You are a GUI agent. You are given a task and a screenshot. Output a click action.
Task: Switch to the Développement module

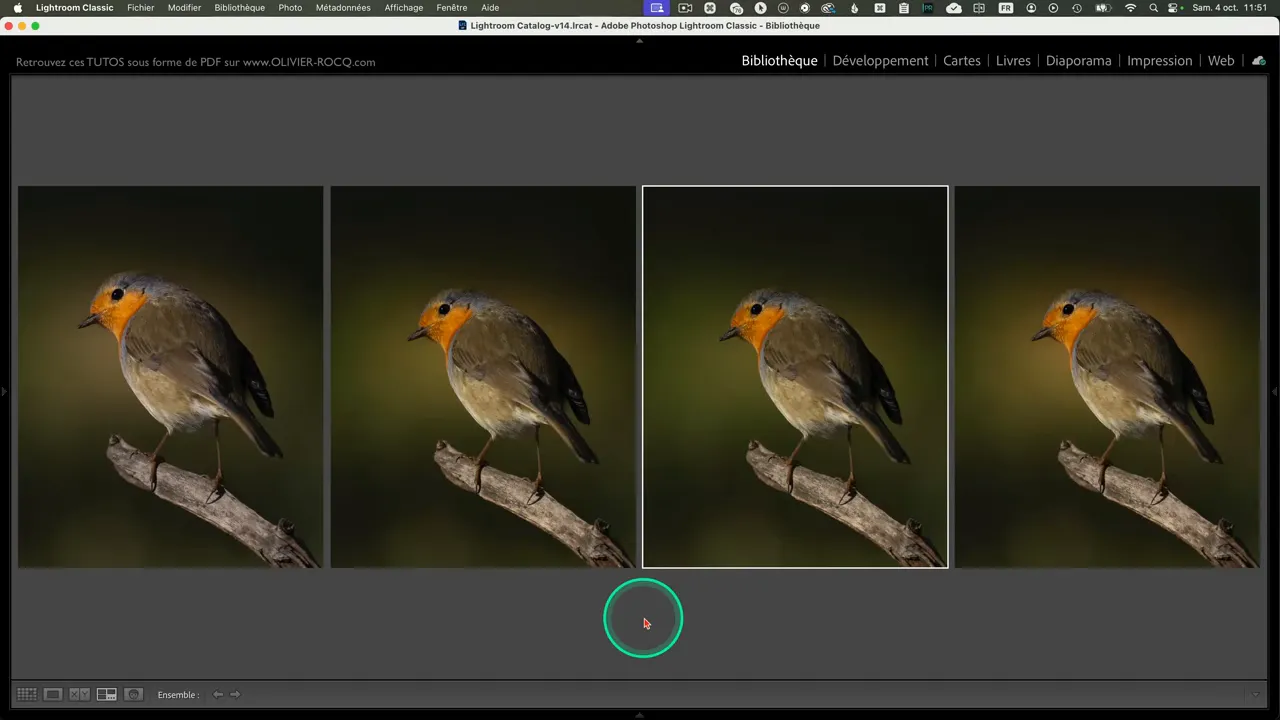click(880, 61)
